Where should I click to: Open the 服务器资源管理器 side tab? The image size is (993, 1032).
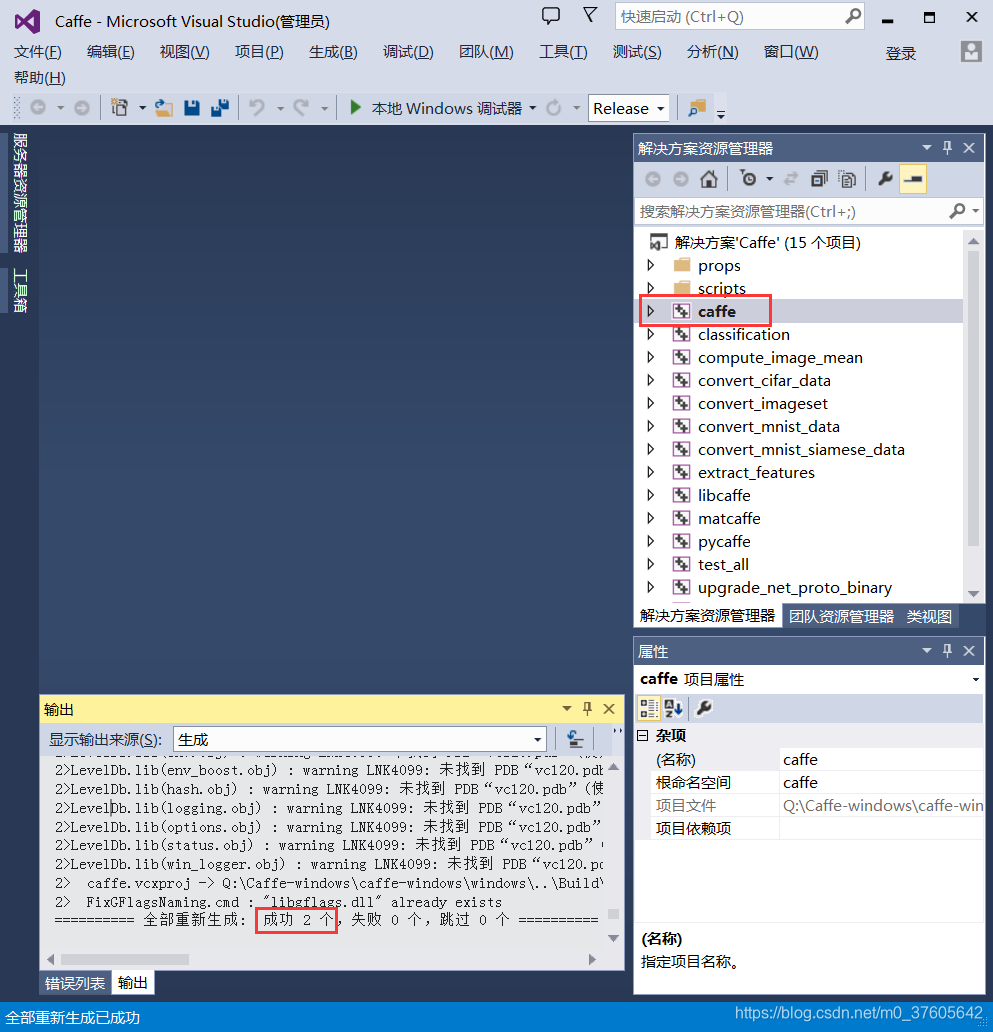[x=20, y=193]
